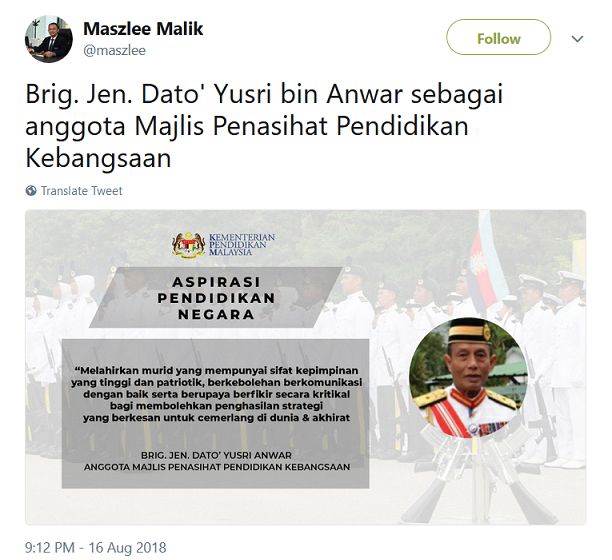Screen dimensions: 612x560
Task: Click the caption Anggota Majlis Penasihat Pendidikan Kebangsaan
Action: [217, 467]
